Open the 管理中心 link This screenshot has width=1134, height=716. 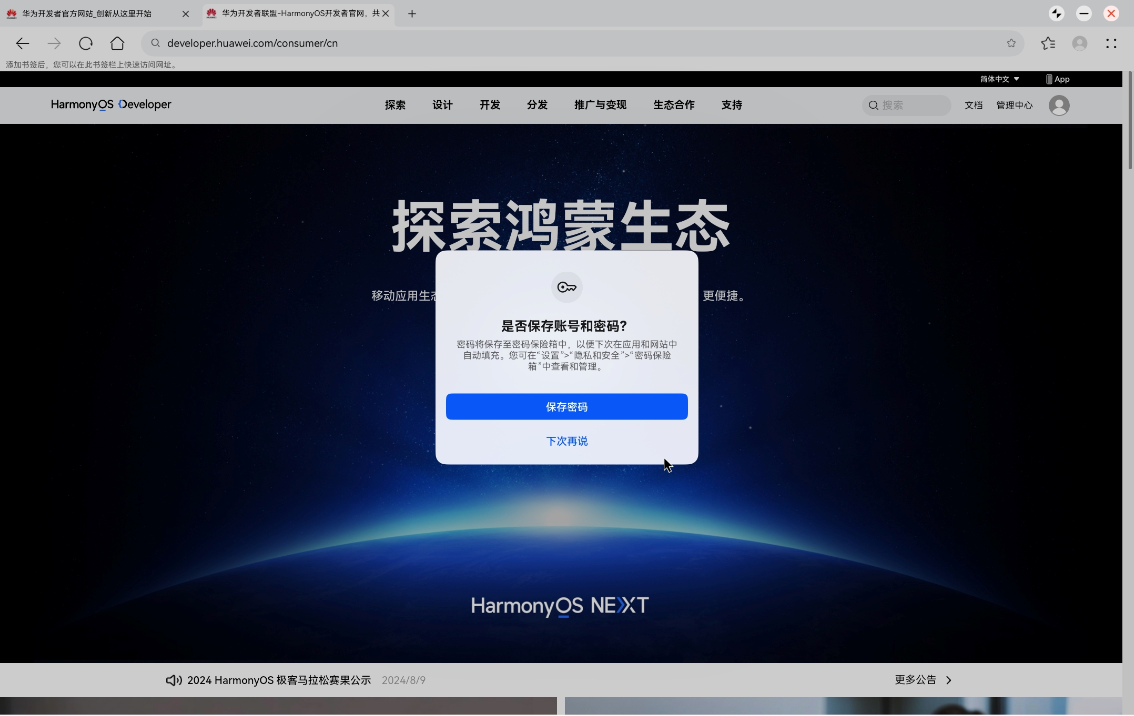click(x=1015, y=106)
